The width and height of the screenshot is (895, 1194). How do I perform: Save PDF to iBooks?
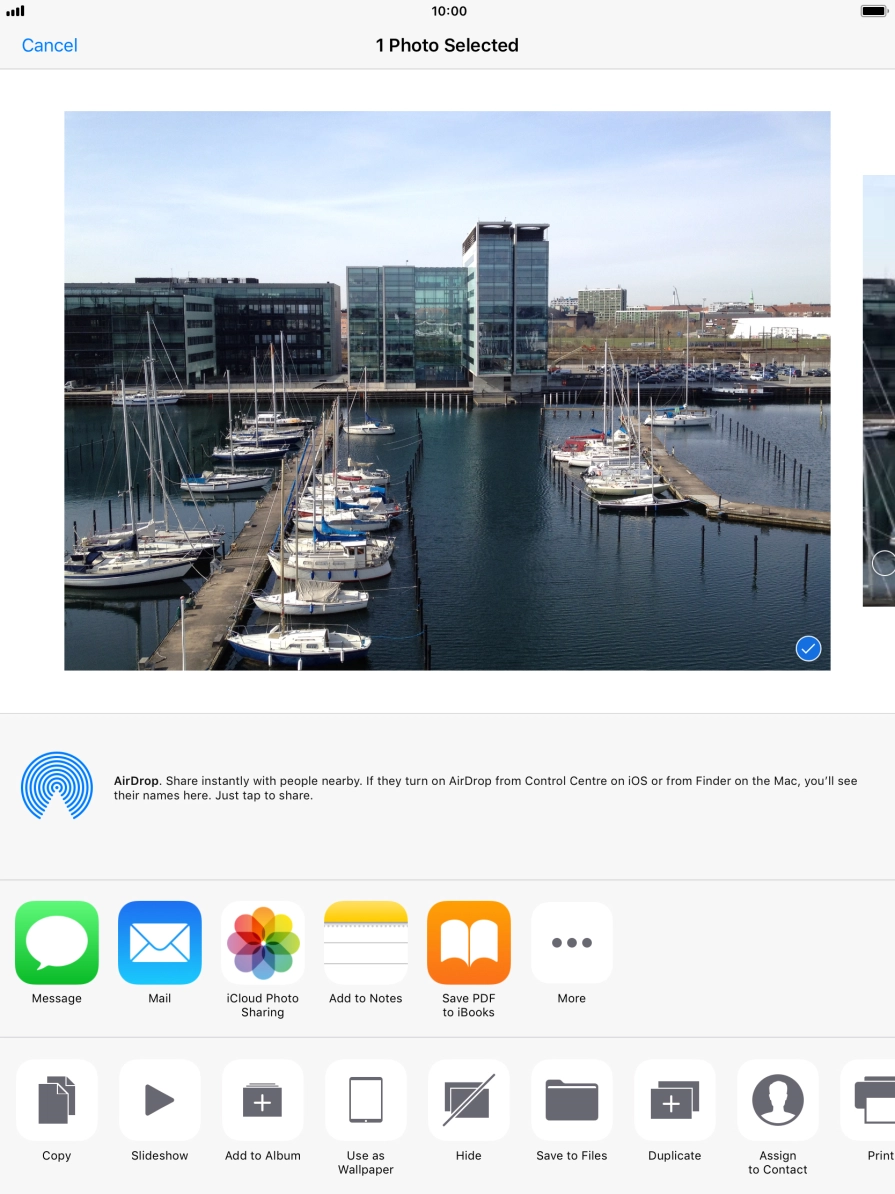tap(469, 943)
